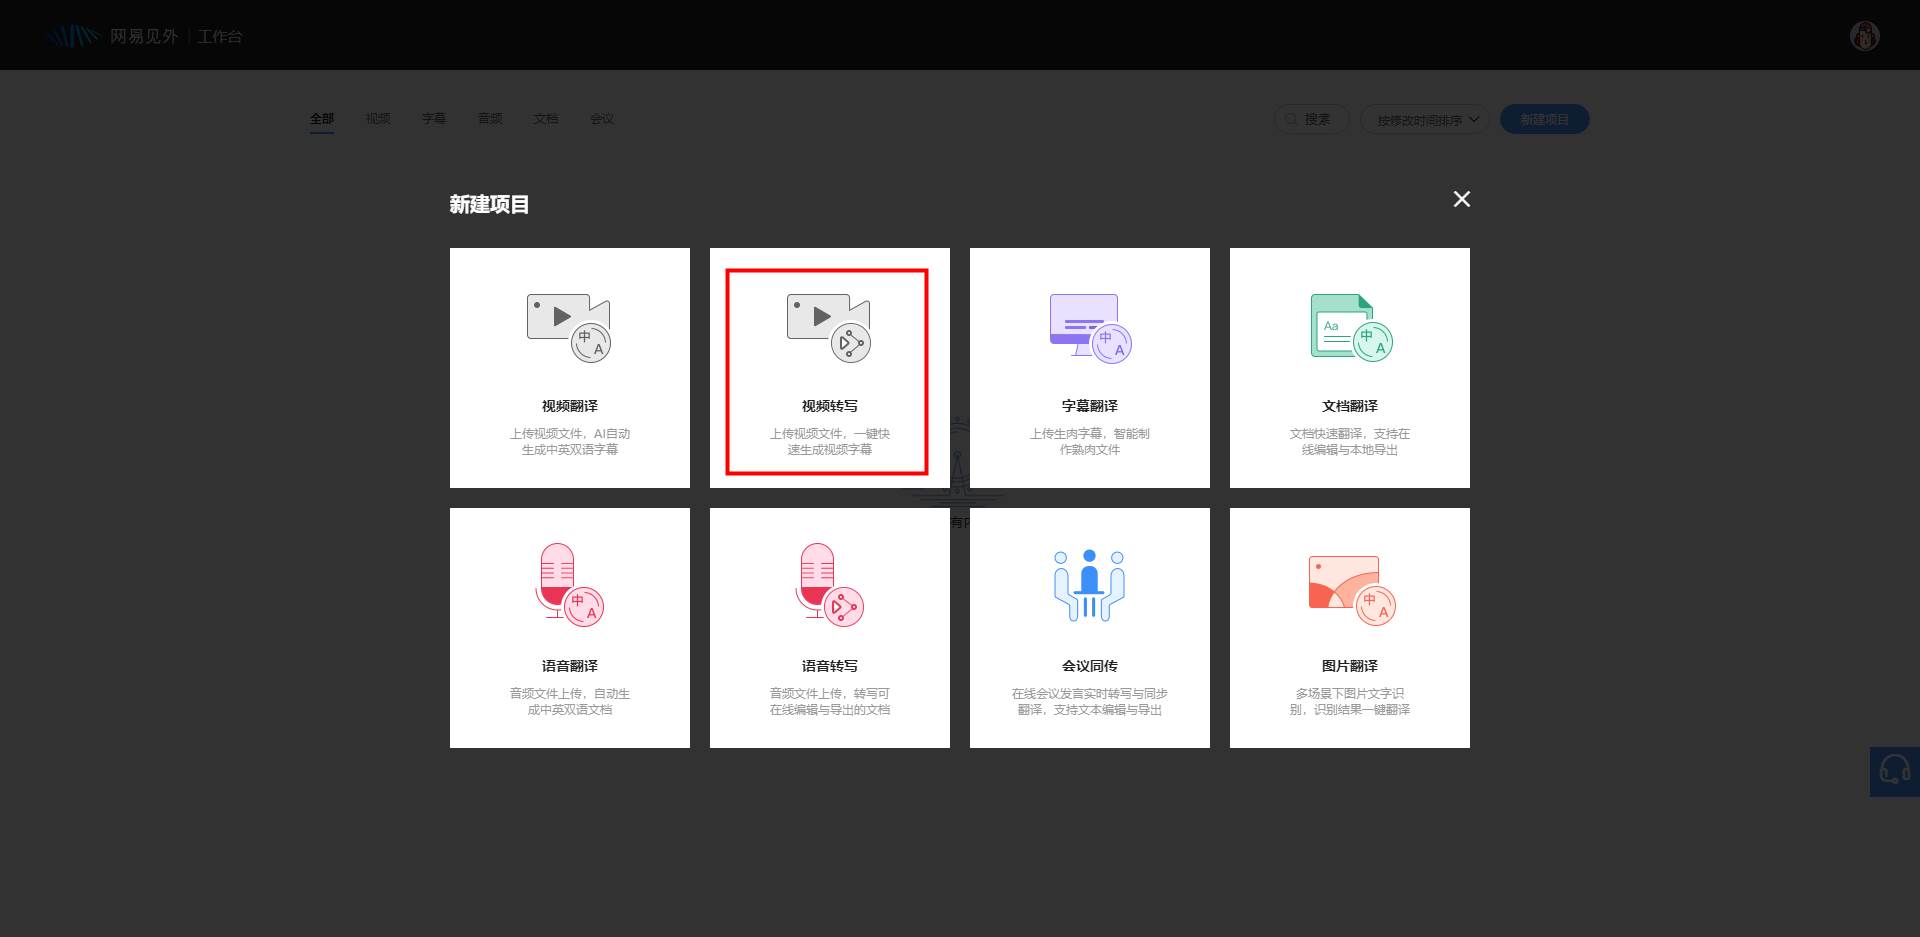Viewport: 1920px width, 937px height.
Task: Switch to the 全部 tab
Action: pyautogui.click(x=322, y=119)
